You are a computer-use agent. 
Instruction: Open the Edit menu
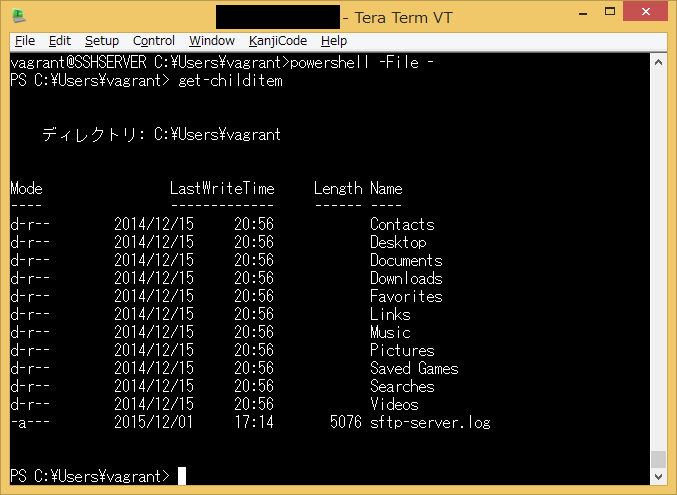[60, 41]
